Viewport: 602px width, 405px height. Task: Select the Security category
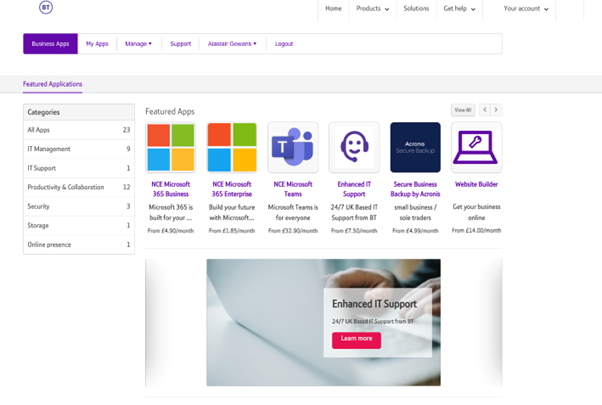79,206
